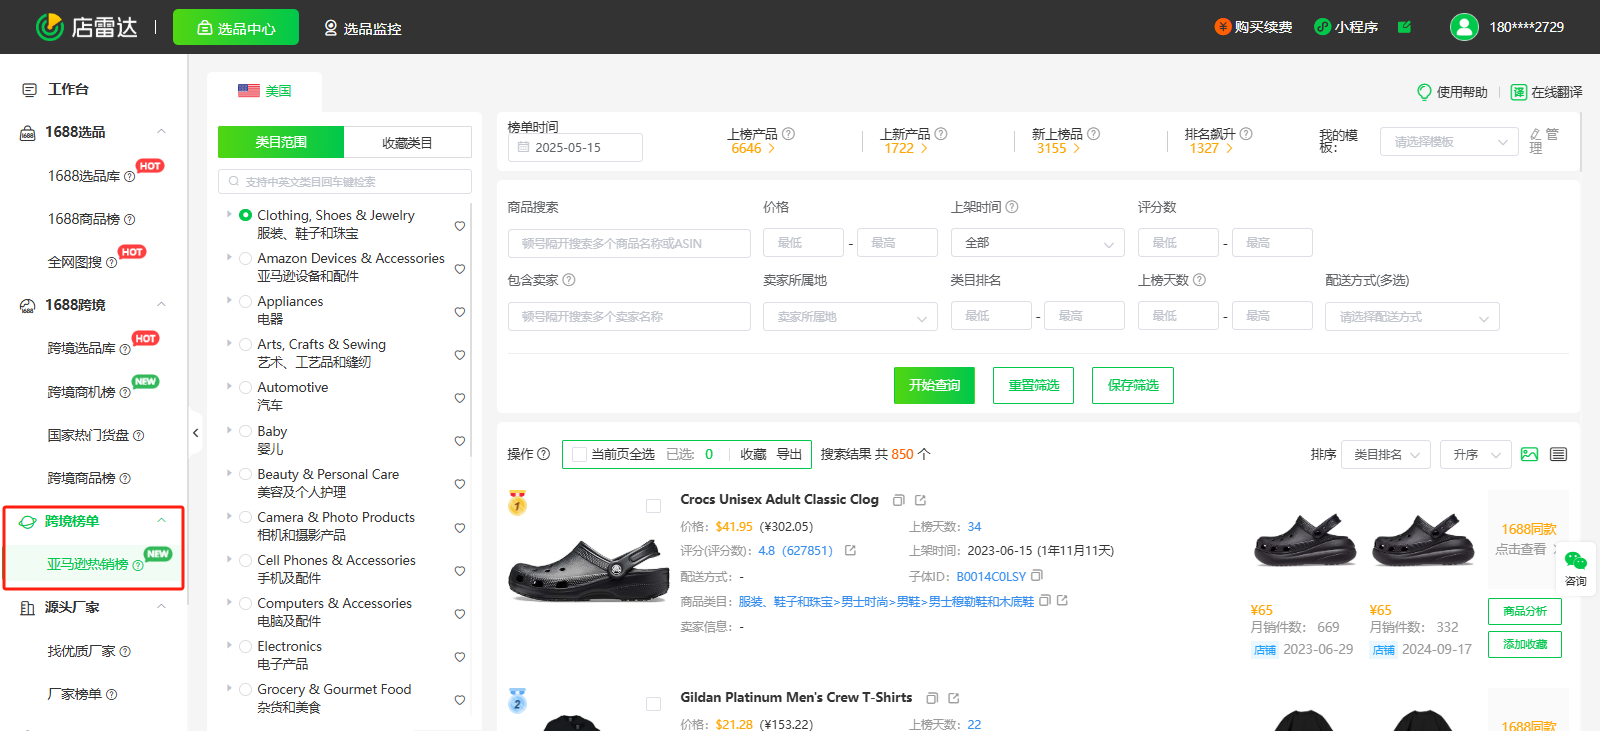Open the product monitoring top menu

click(x=362, y=28)
